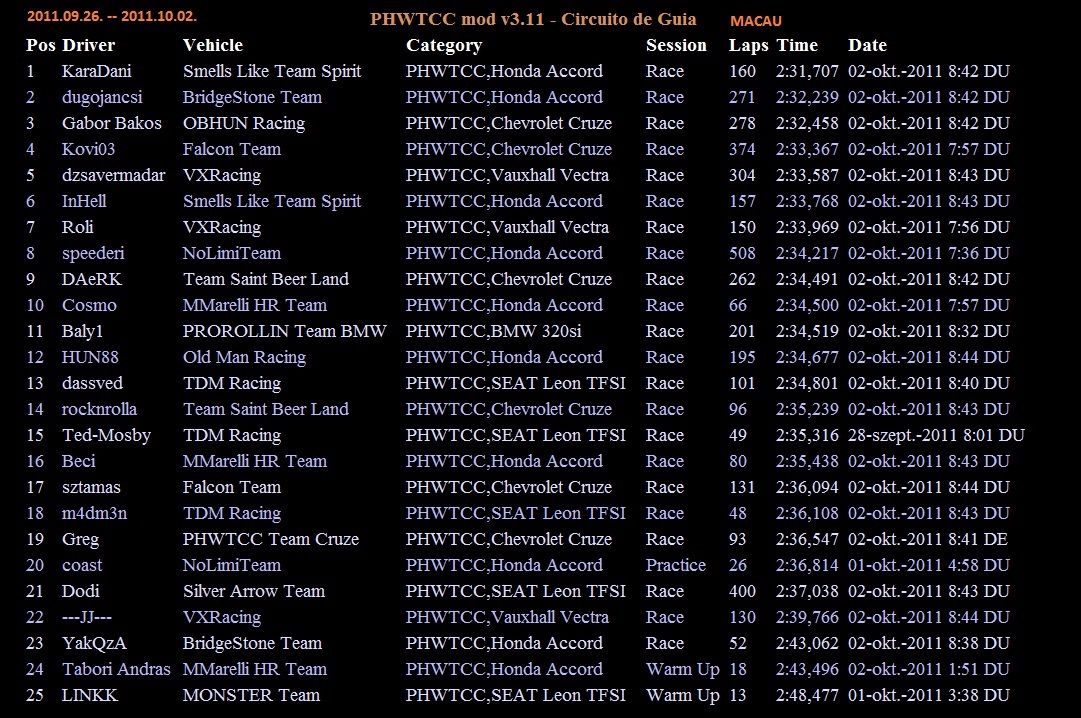Click category PHWTCC,BMW 320si
1081x718 pixels.
(493, 332)
